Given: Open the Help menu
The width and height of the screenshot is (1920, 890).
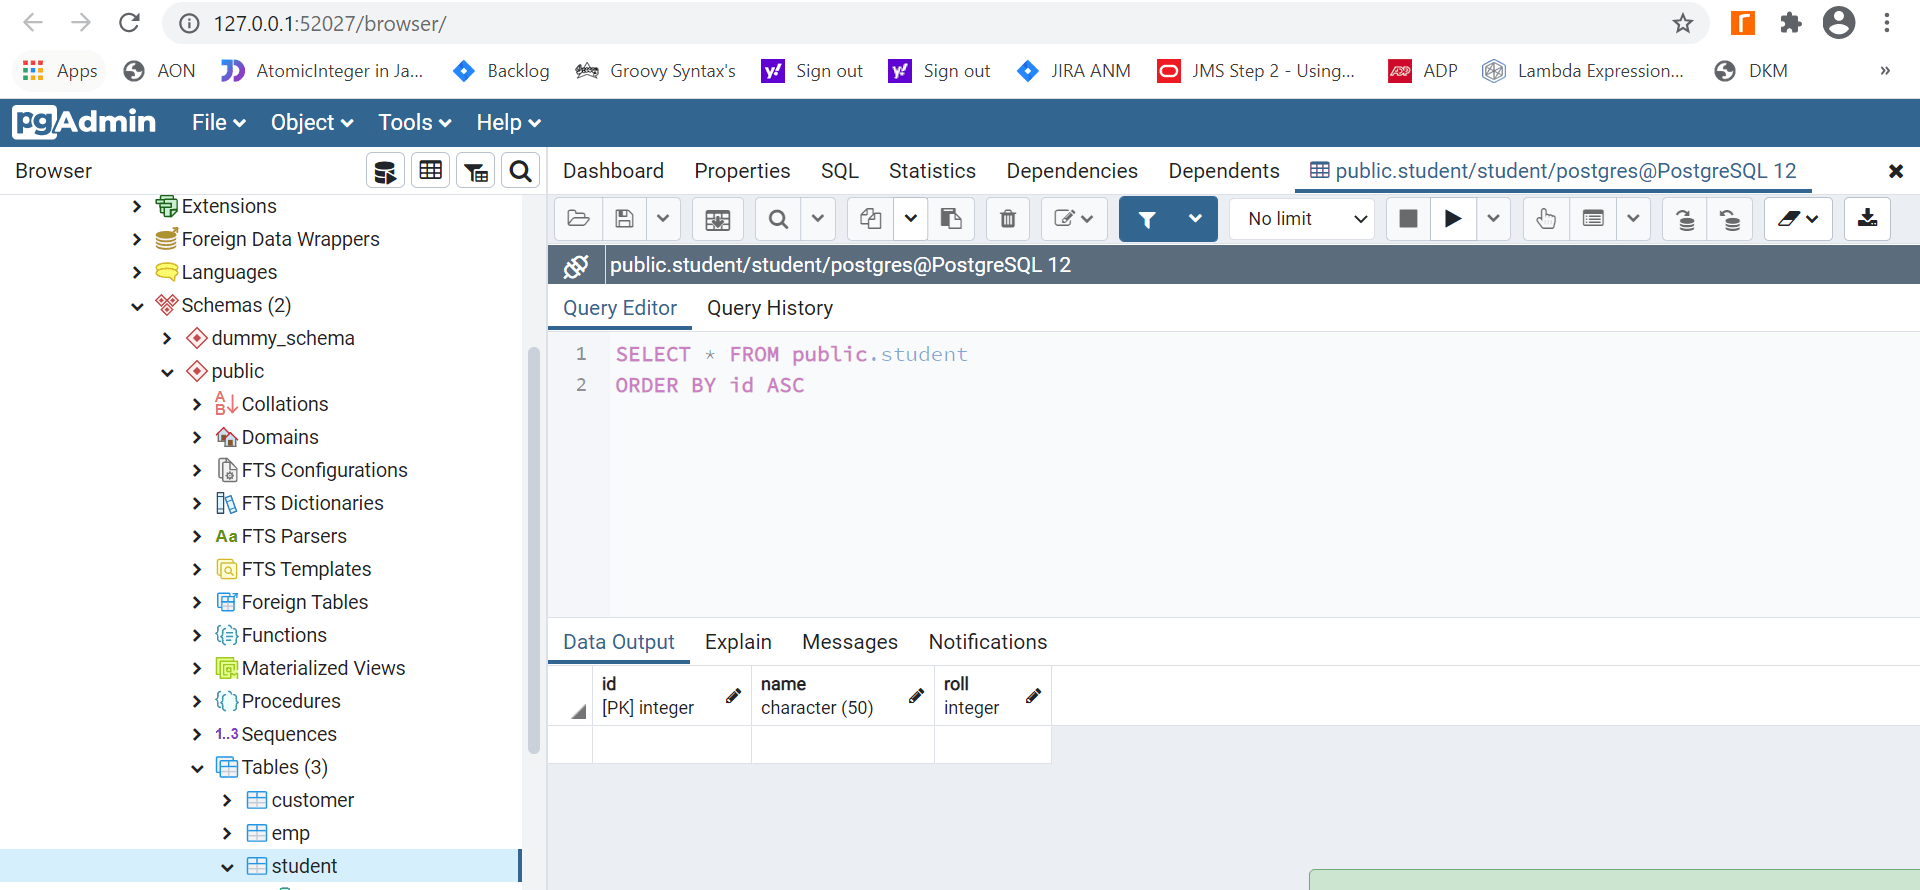Looking at the screenshot, I should (x=508, y=122).
